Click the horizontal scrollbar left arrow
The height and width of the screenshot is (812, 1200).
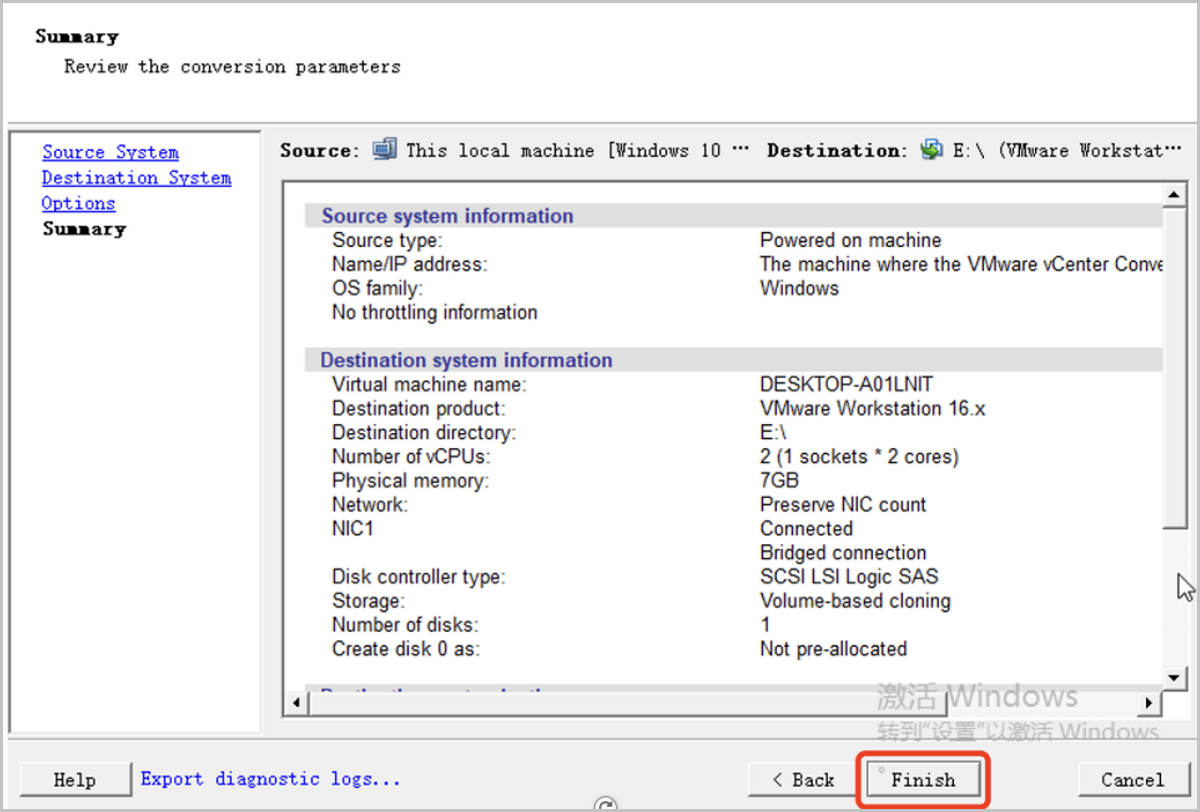[x=295, y=703]
